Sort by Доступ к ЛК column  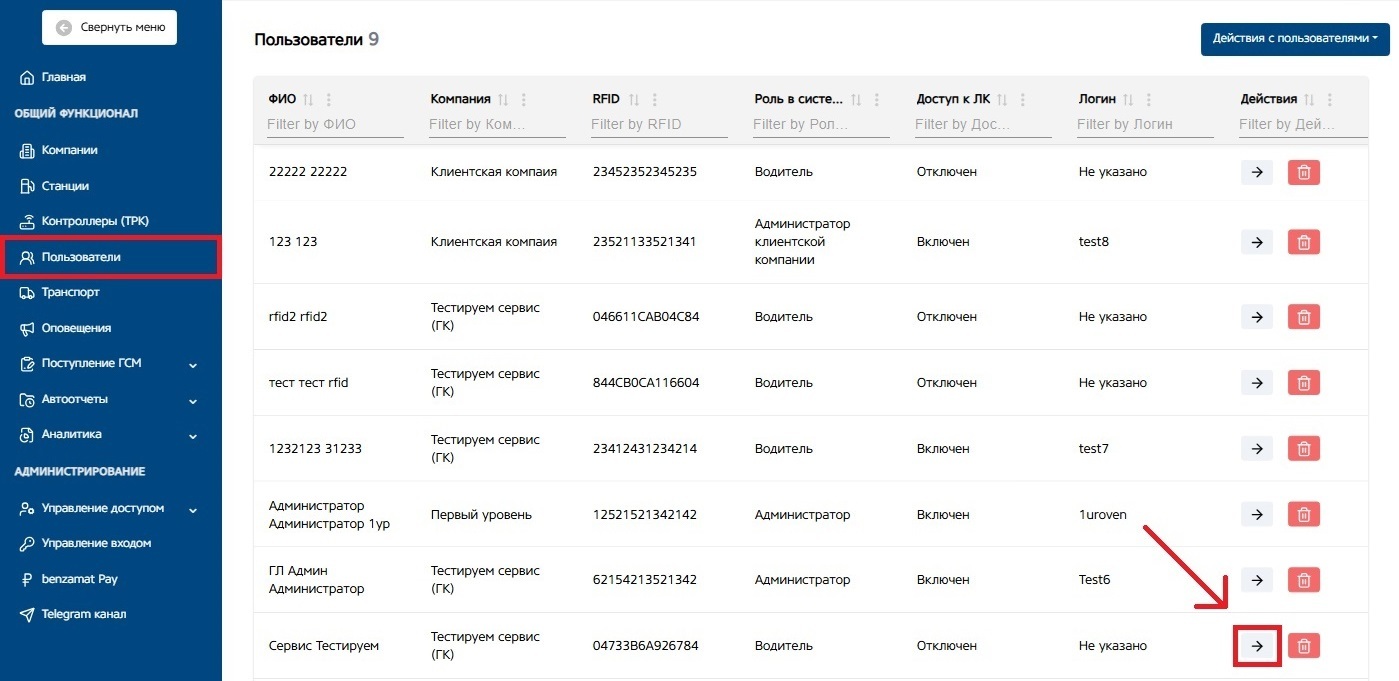click(x=1002, y=100)
